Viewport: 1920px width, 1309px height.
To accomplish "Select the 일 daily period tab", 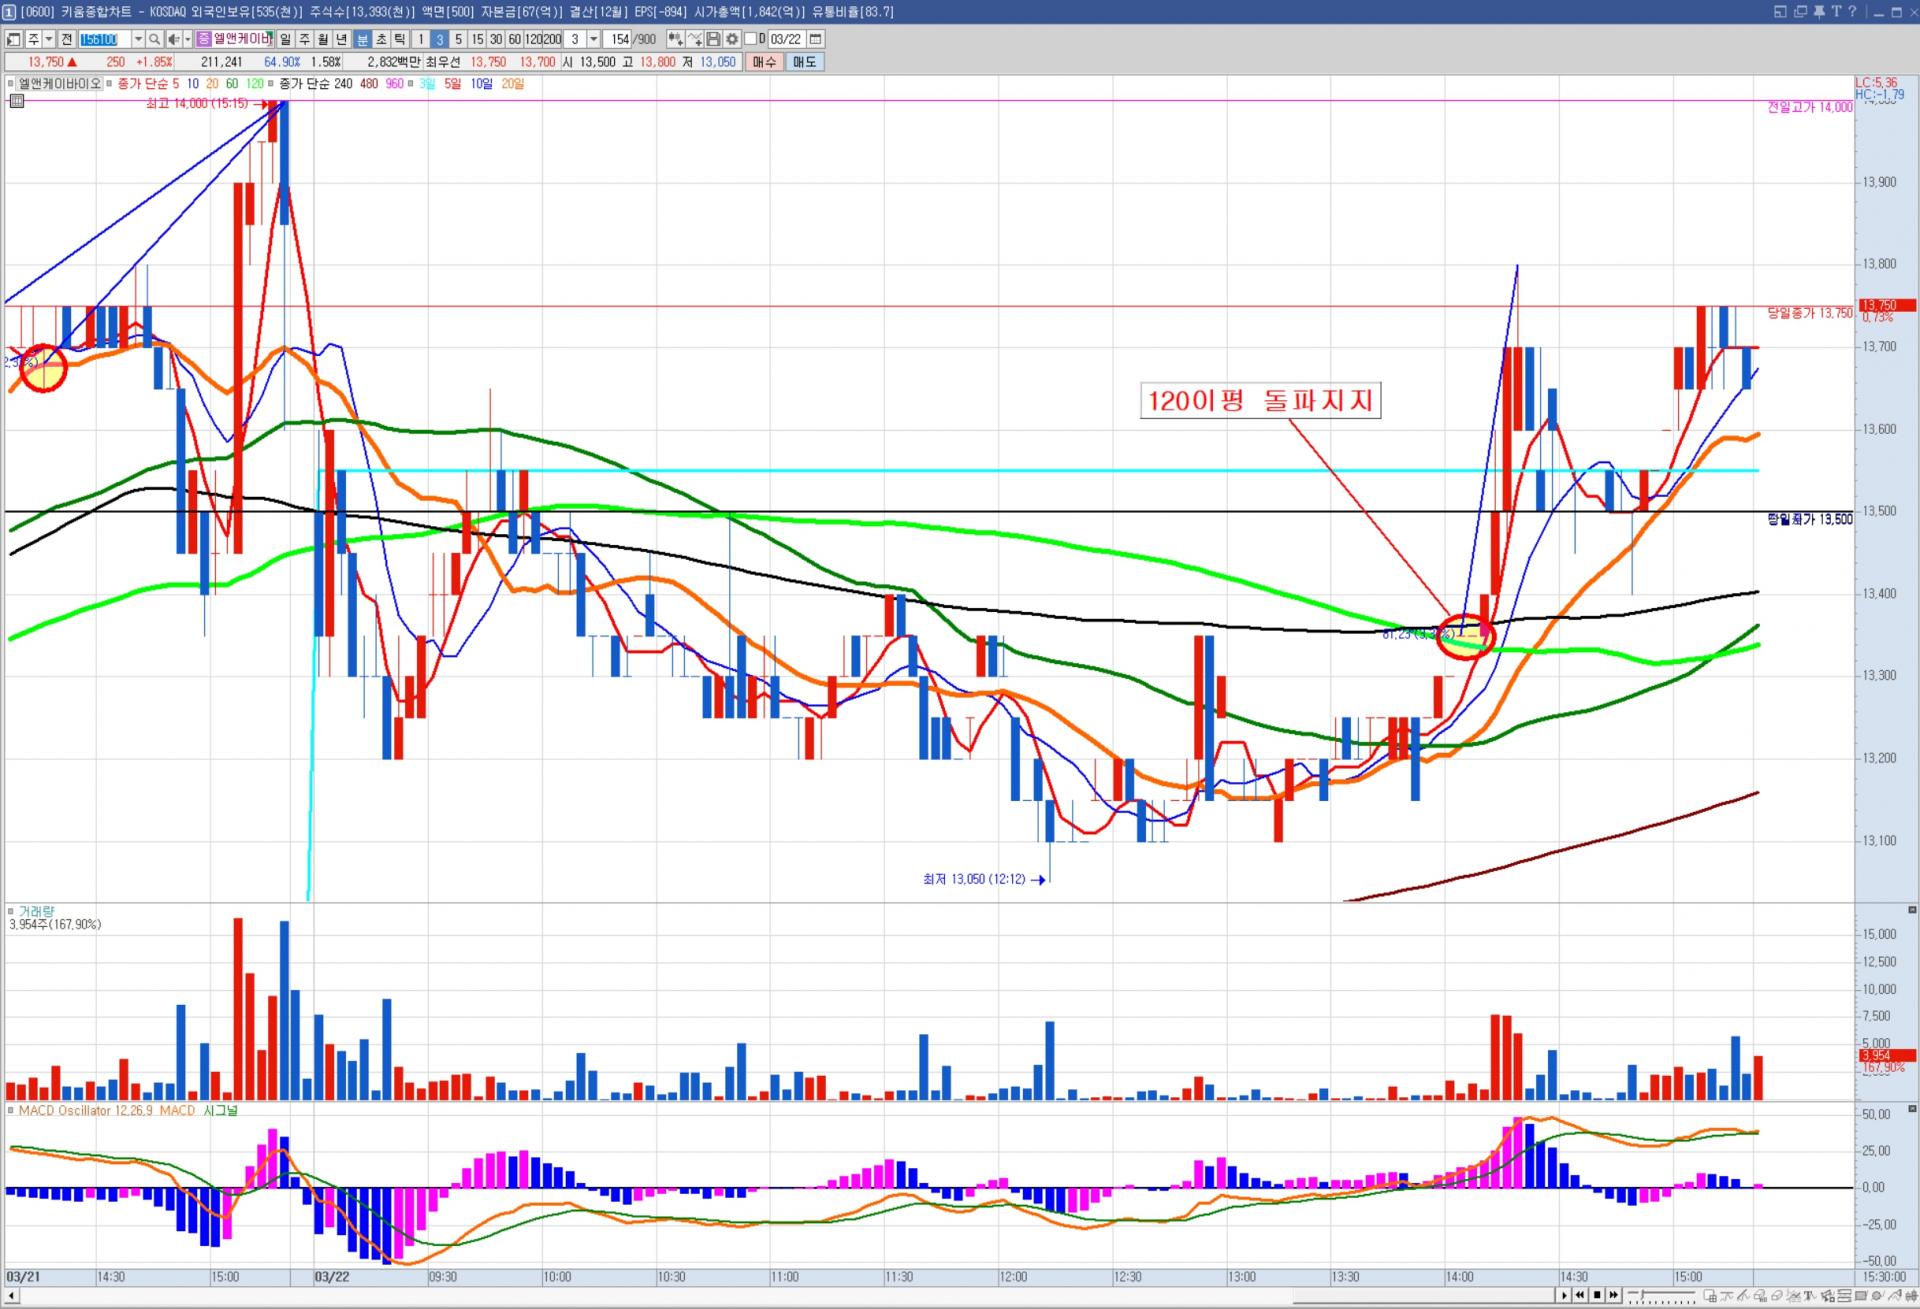I will 285,39.
